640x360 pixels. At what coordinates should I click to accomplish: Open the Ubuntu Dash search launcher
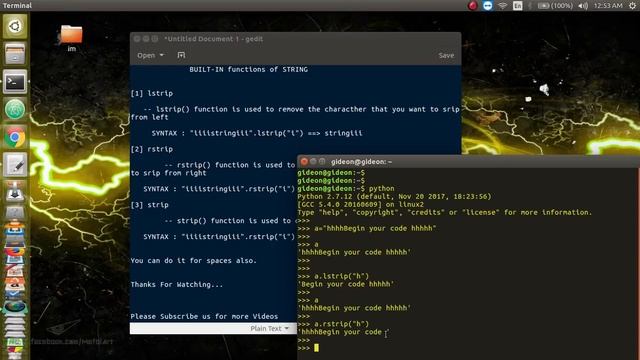tap(15, 27)
